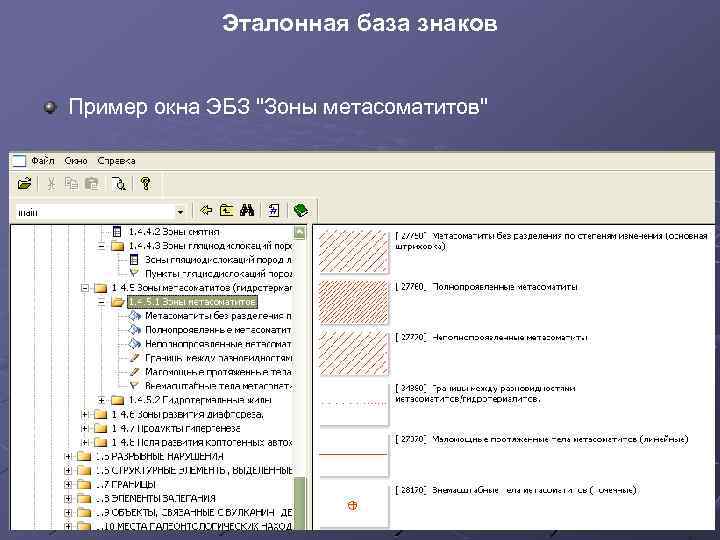Expand the 1.6 СТРУКТУРНЫЕ ЭЛЕМЕНТЫ node
Image resolution: width=720 pixels, height=540 pixels.
click(68, 470)
